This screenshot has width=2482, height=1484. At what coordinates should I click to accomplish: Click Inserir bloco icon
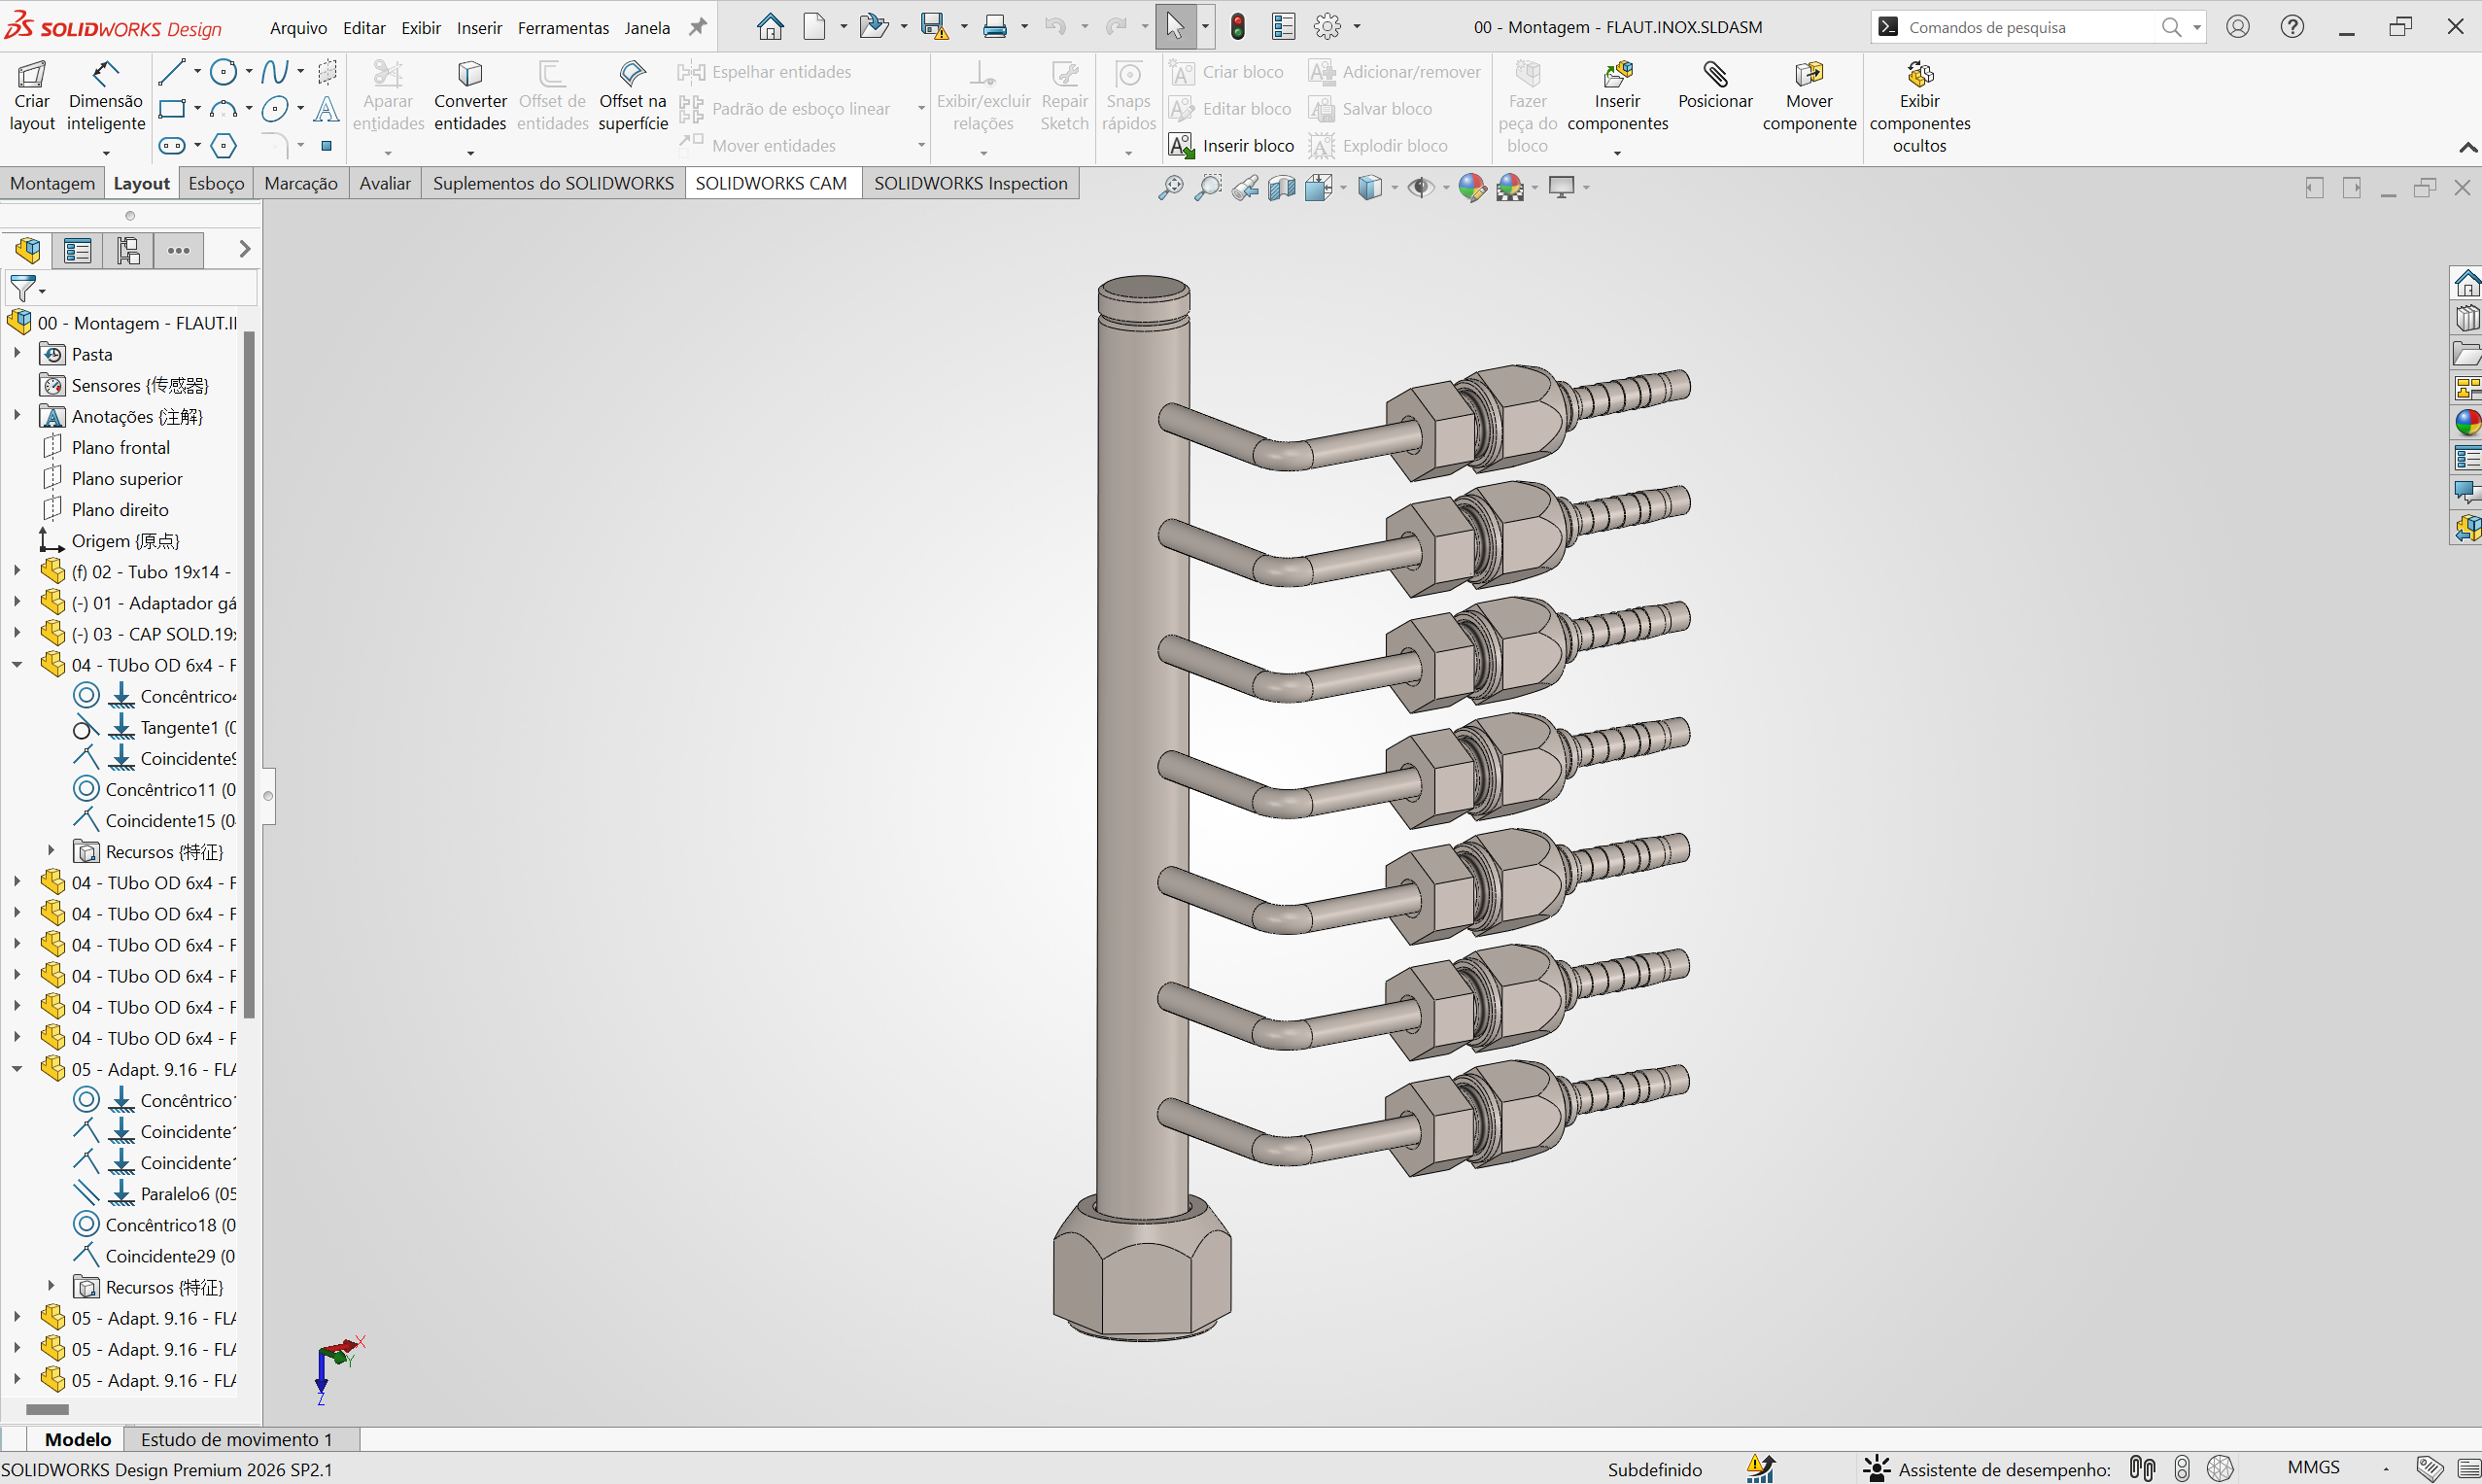point(1232,146)
